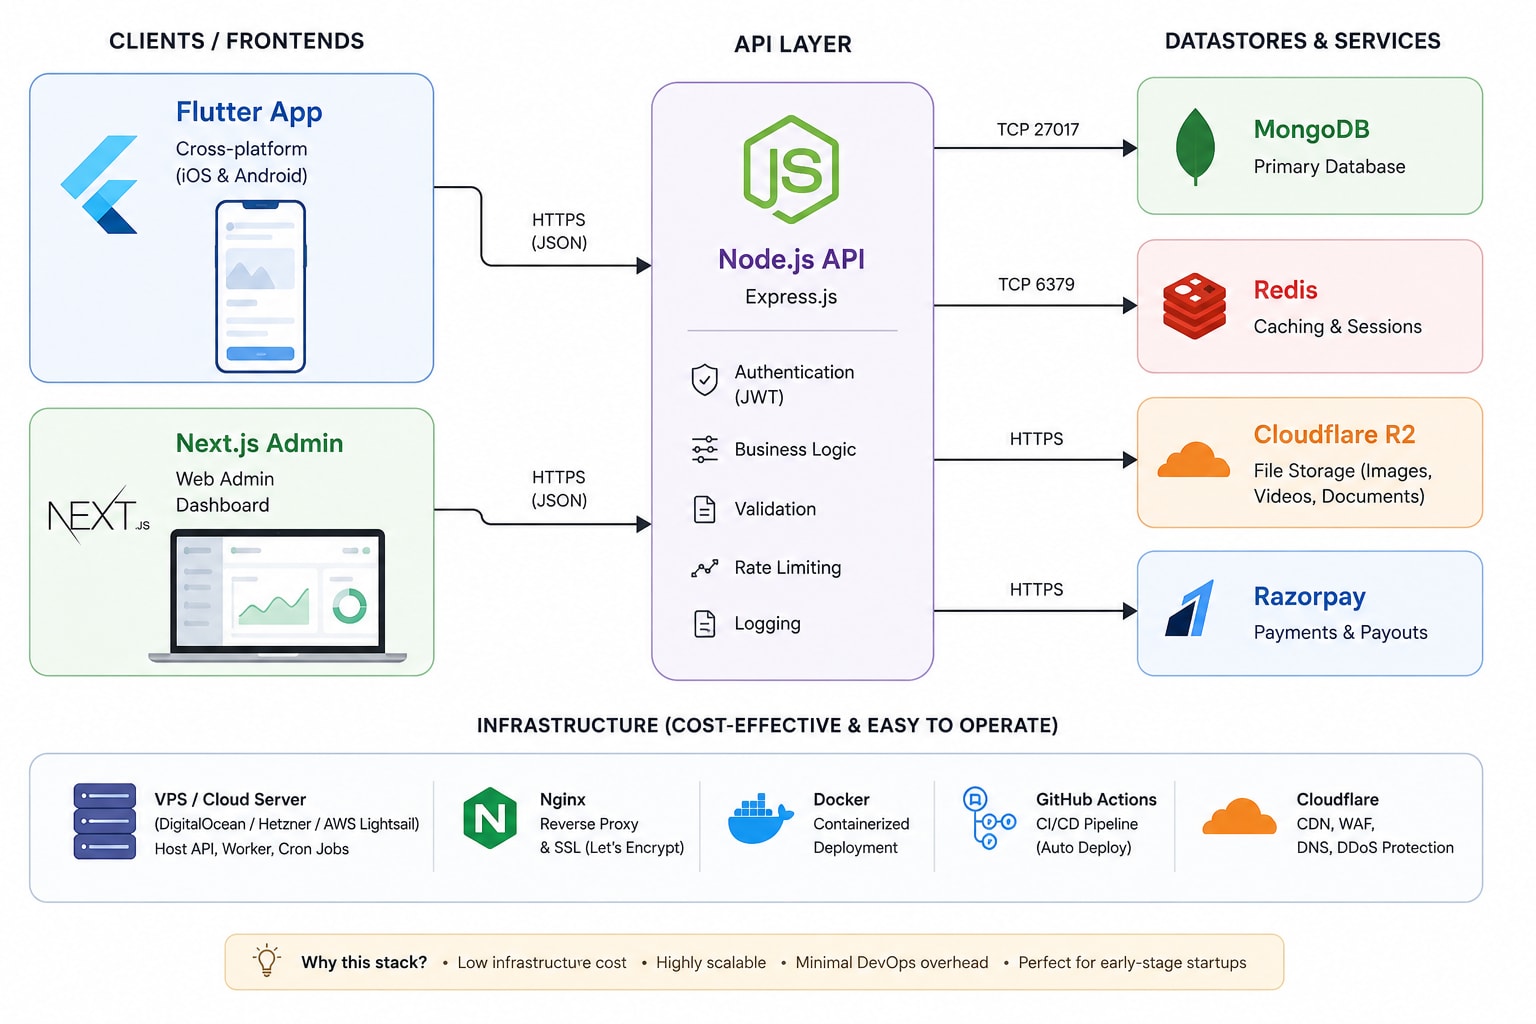Viewport: 1536px width, 1024px height.
Task: Click the Node.js hexagon logo
Action: click(x=791, y=169)
